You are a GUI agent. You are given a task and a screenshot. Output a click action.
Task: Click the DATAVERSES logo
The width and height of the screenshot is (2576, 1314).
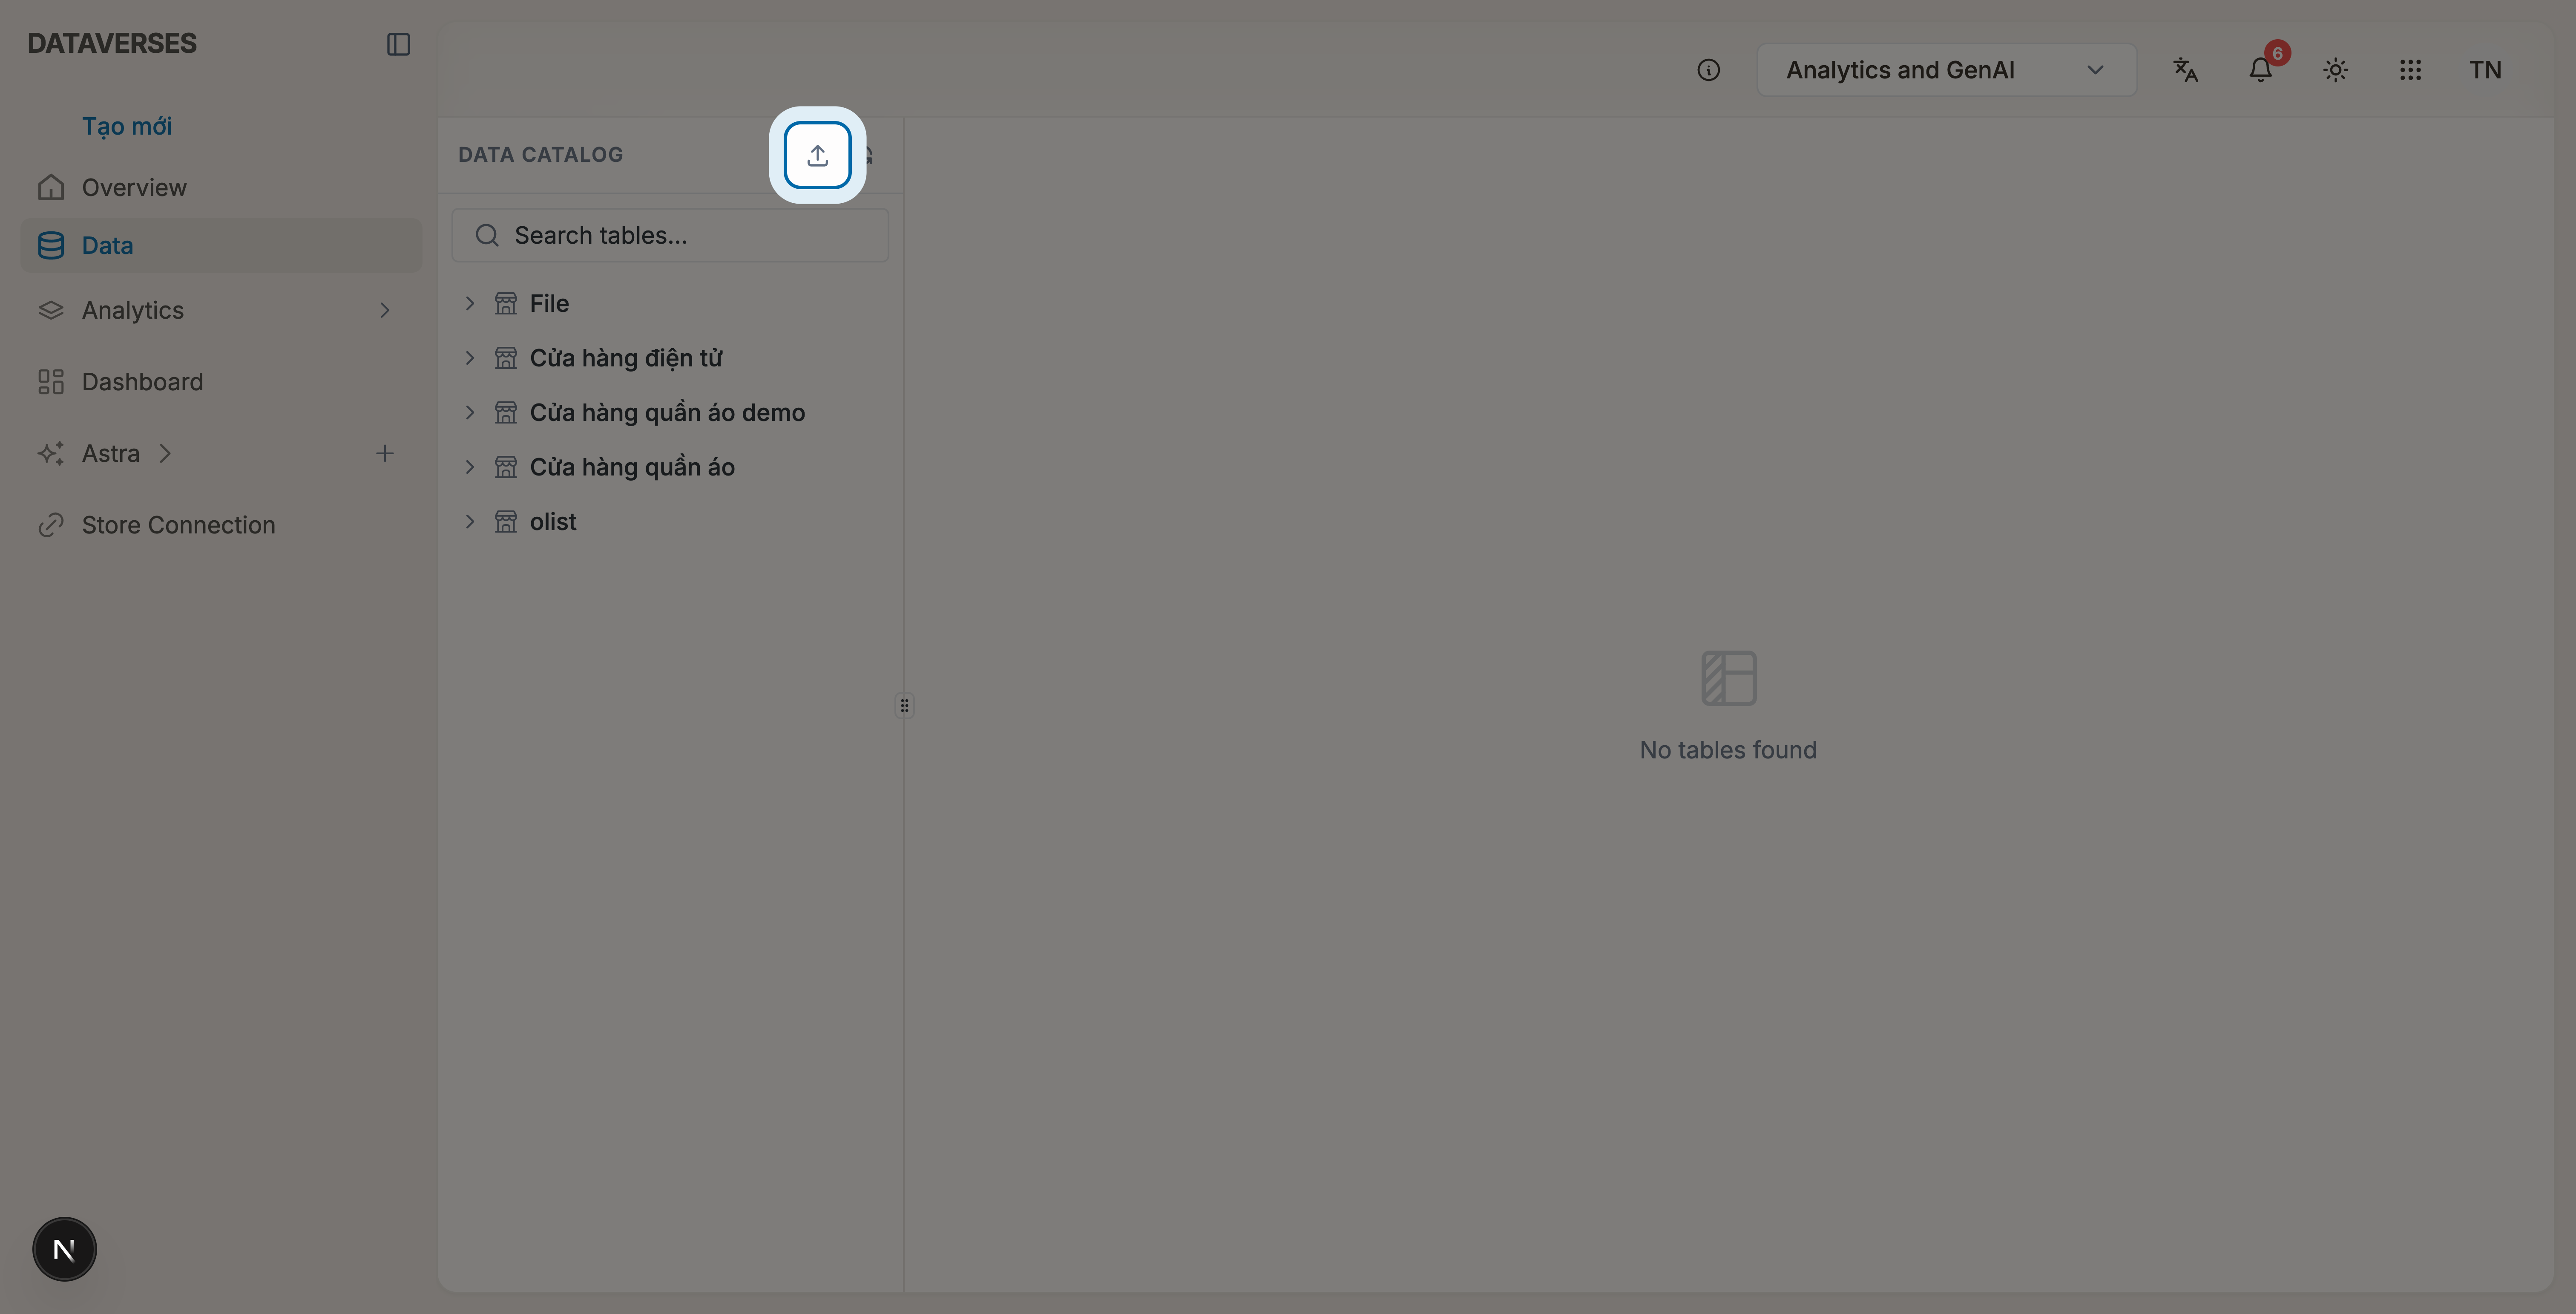(x=112, y=43)
